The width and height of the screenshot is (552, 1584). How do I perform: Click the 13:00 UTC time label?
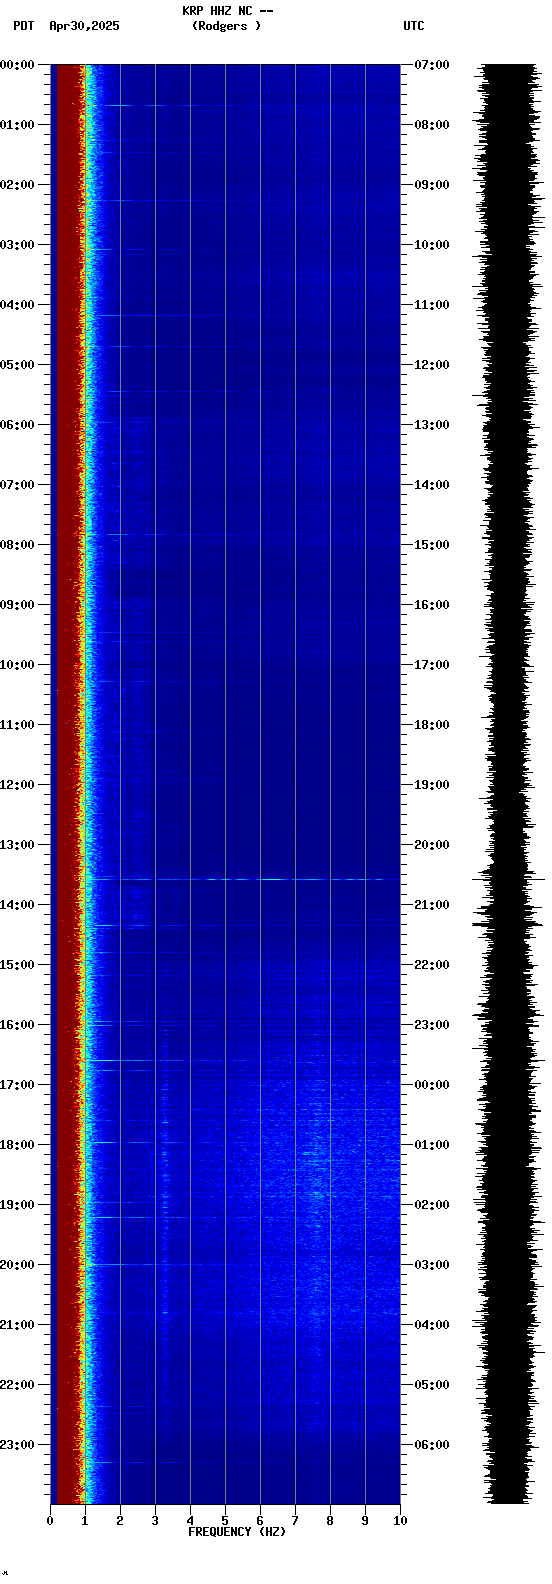(431, 425)
